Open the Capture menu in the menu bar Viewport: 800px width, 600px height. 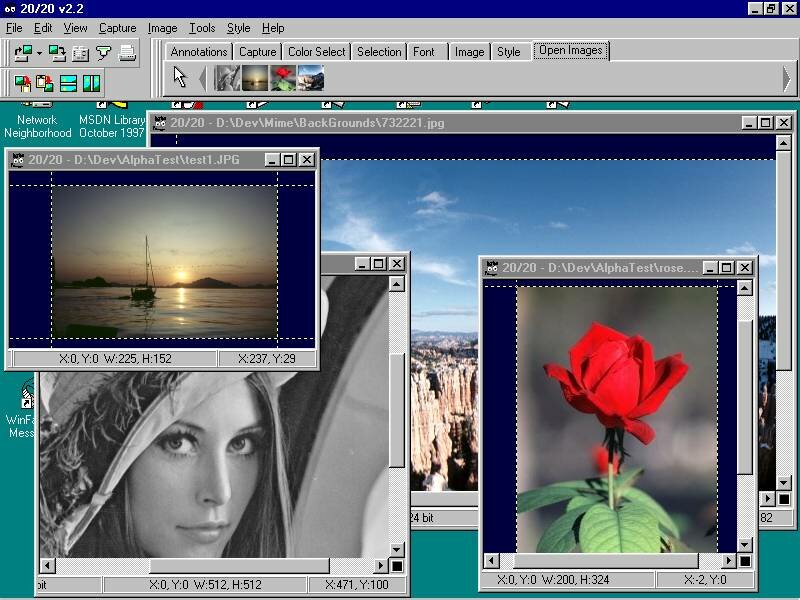coord(117,28)
